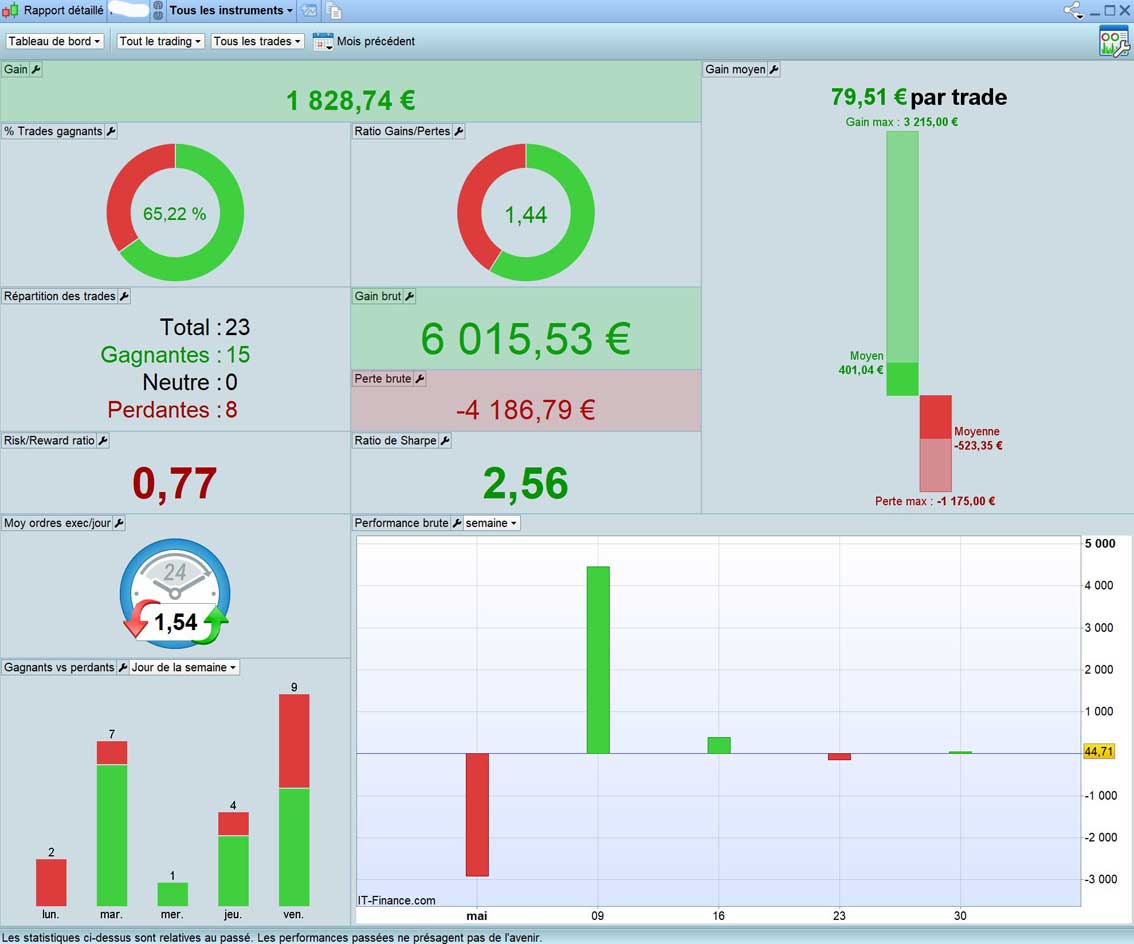Click the Neutre : 0 line
The image size is (1134, 944).
click(x=190, y=382)
